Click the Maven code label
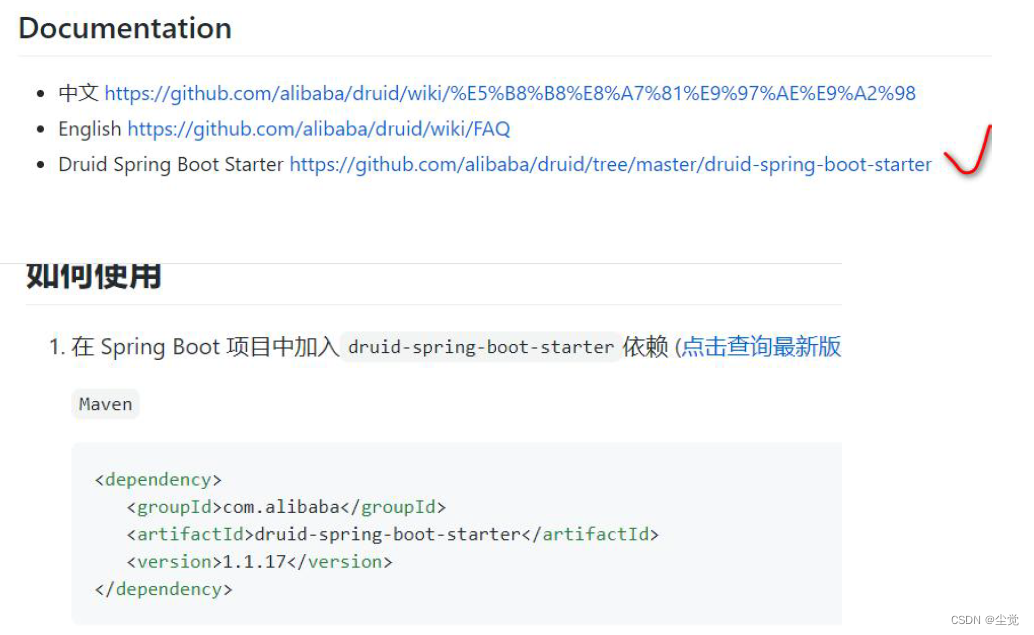The height and width of the screenshot is (635, 1034). 106,404
